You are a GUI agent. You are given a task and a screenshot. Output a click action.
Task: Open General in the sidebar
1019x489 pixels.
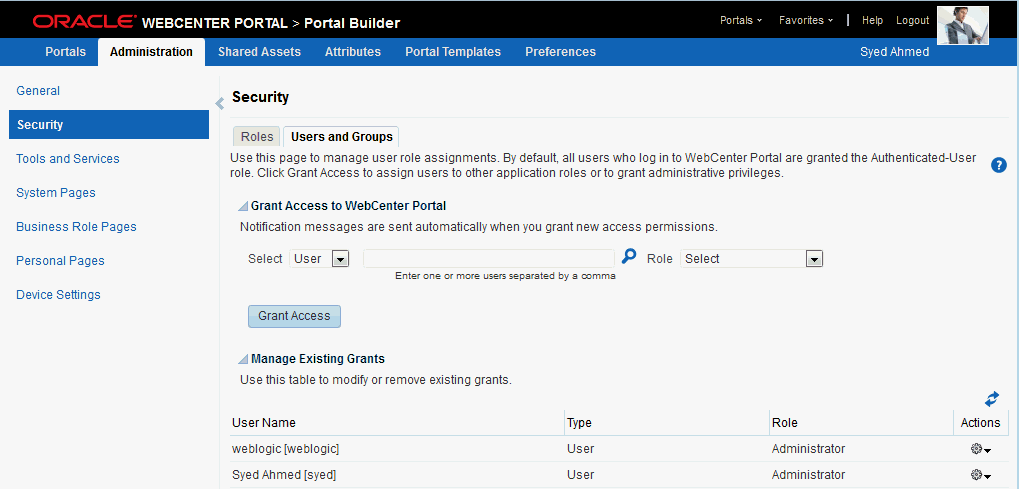point(38,91)
